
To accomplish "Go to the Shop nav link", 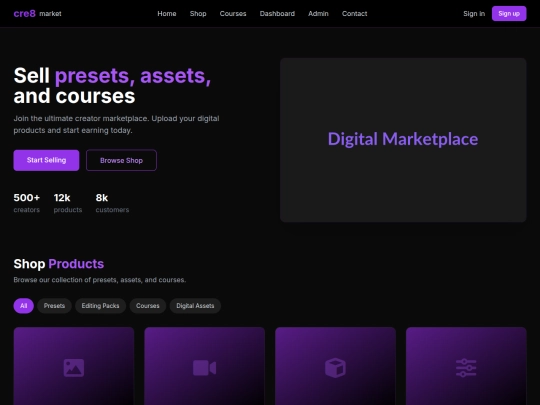I will pos(198,13).
